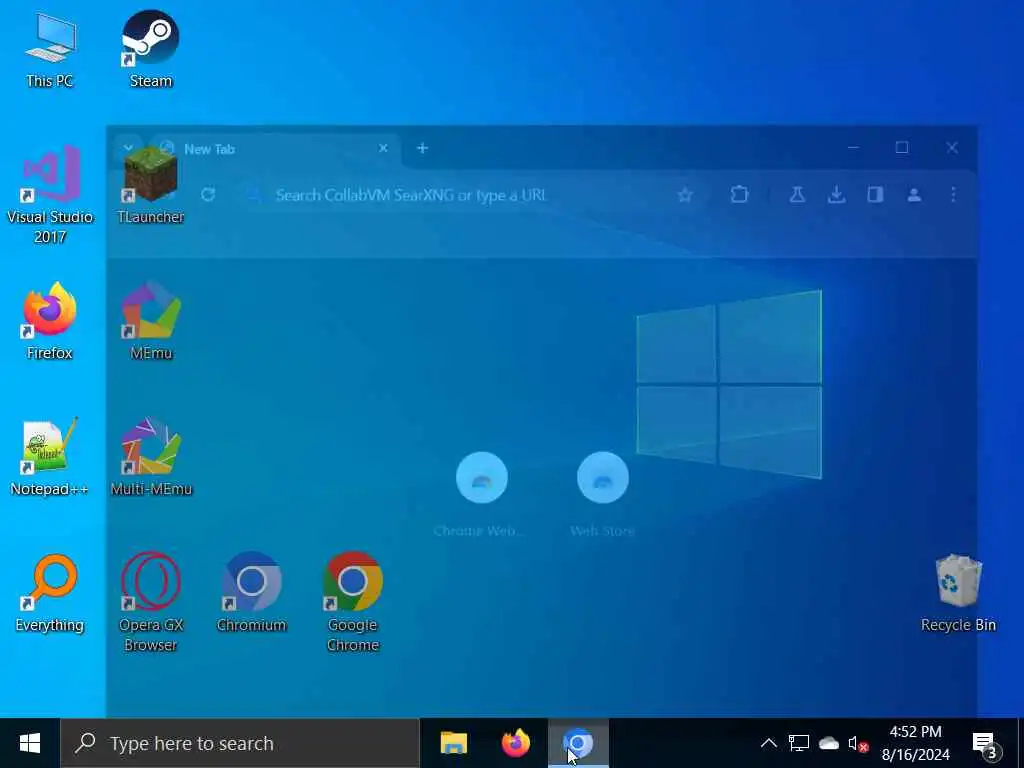The width and height of the screenshot is (1024, 768).
Task: Close the New Tab tab
Action: [383, 148]
